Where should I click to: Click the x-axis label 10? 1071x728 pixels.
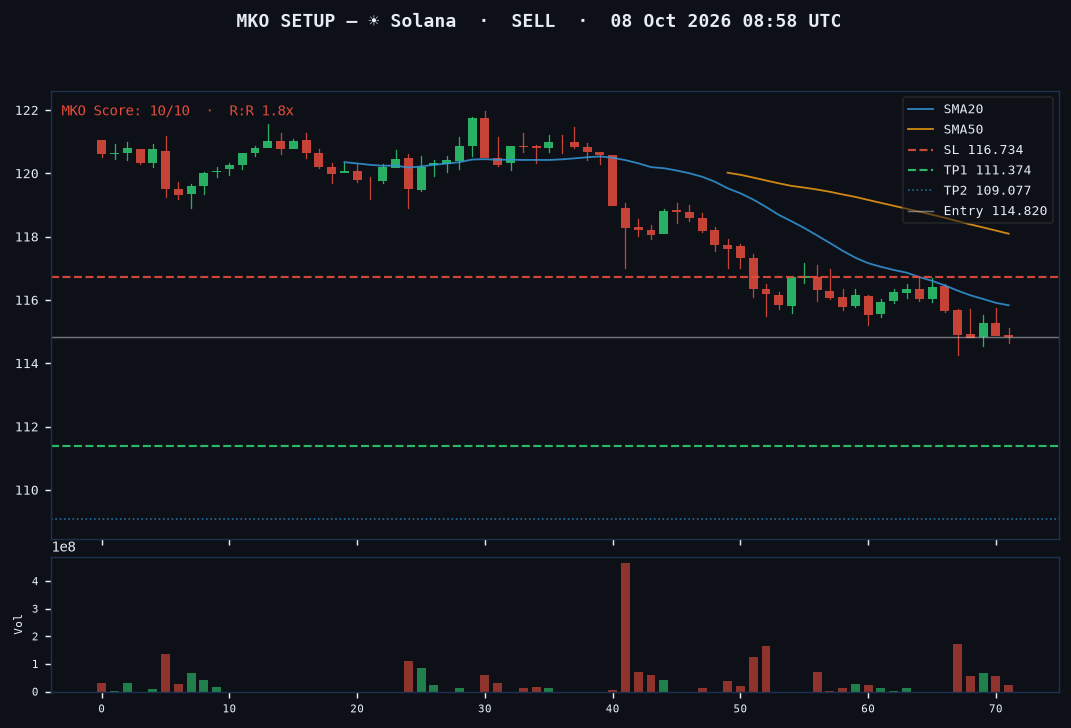(x=230, y=709)
